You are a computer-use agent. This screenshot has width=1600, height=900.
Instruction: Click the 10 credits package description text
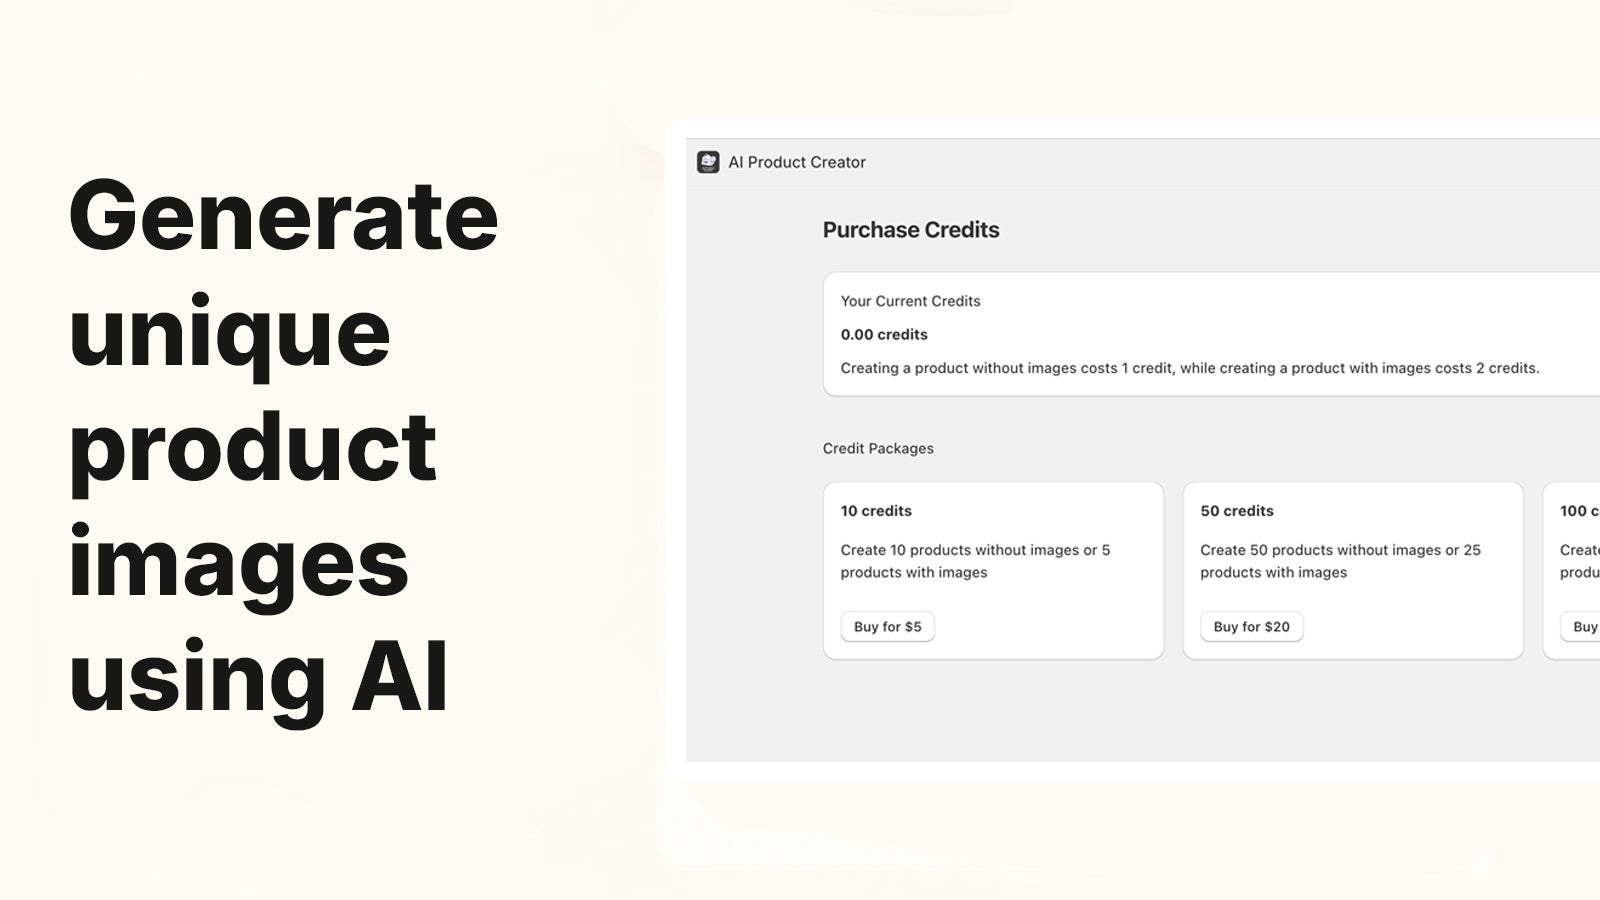tap(975, 561)
